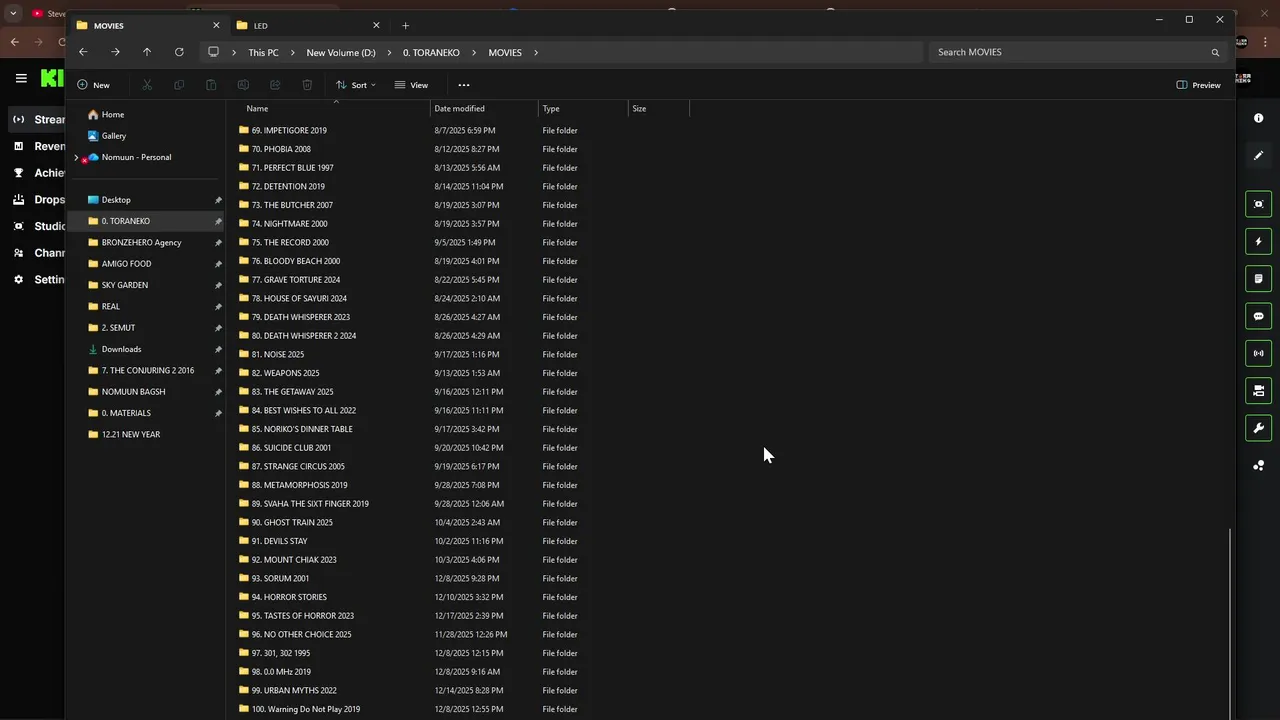1280x720 pixels.
Task: Sort by the Type column header
Action: point(551,108)
